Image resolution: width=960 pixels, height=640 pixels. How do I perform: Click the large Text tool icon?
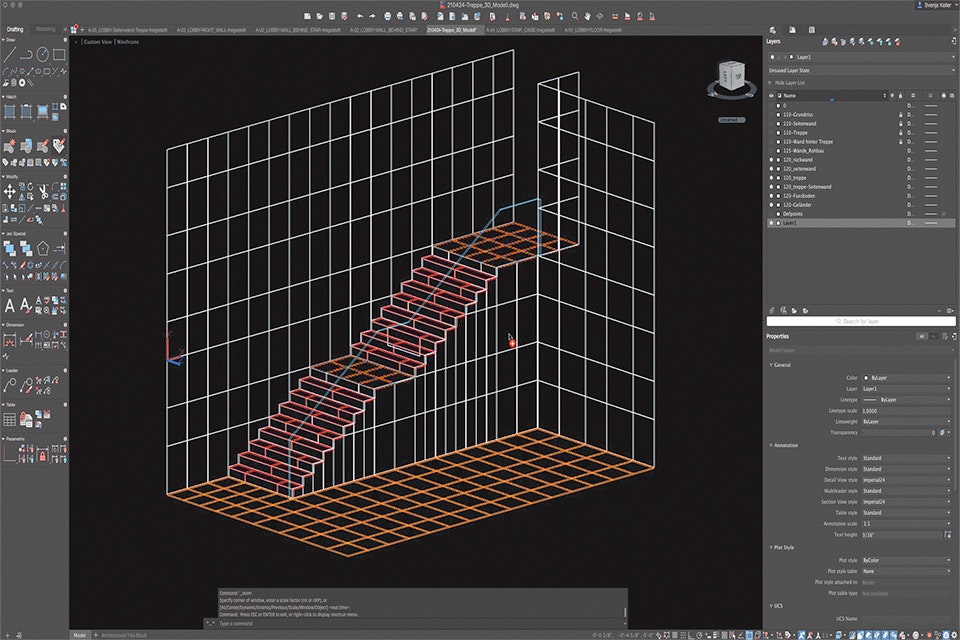tap(10, 306)
